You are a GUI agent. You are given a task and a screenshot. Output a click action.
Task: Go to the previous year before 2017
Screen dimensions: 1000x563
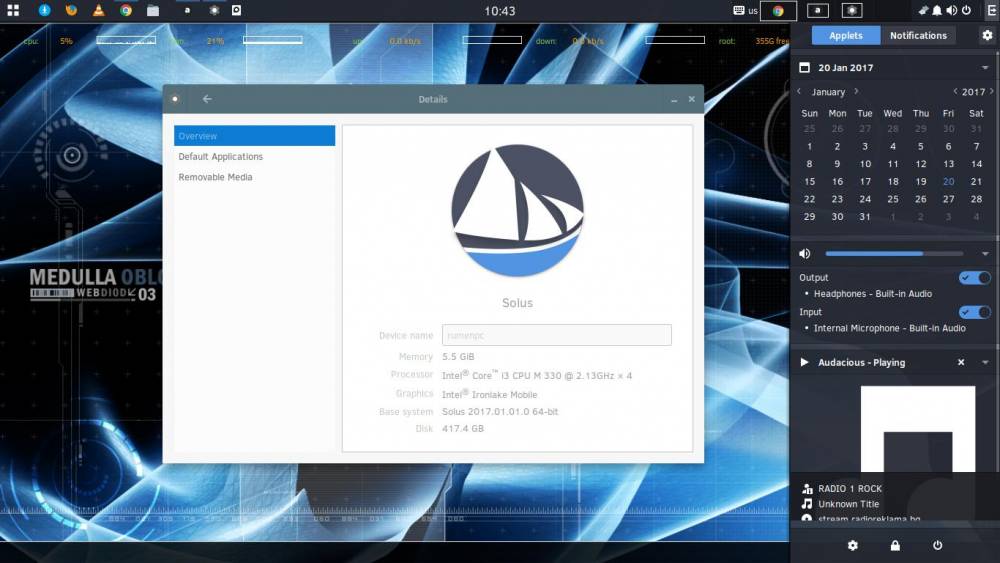pyautogui.click(x=955, y=91)
